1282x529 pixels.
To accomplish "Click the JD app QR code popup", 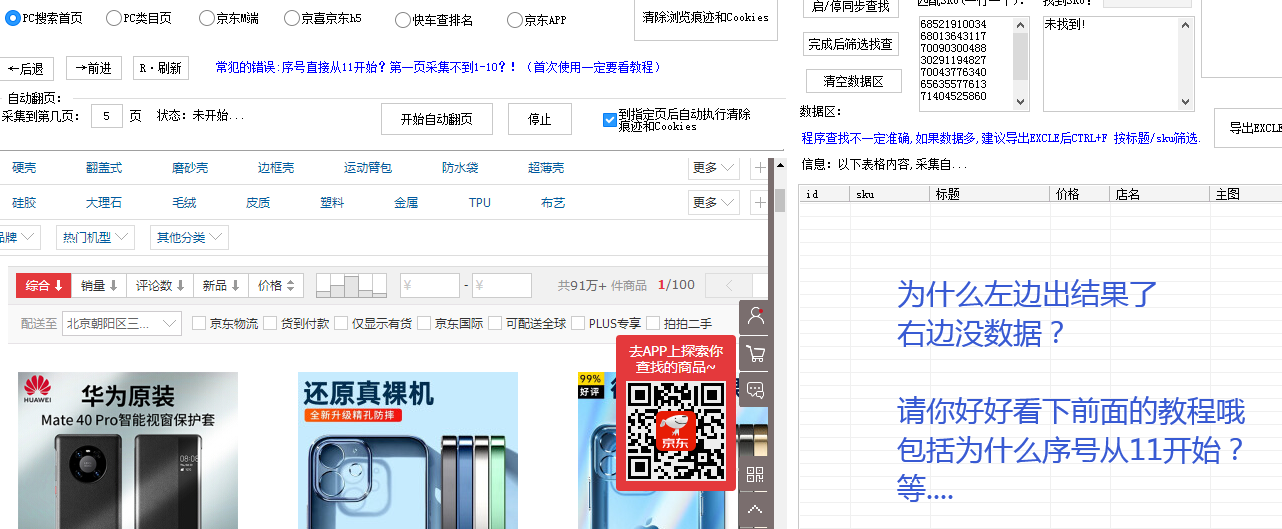I will point(675,412).
